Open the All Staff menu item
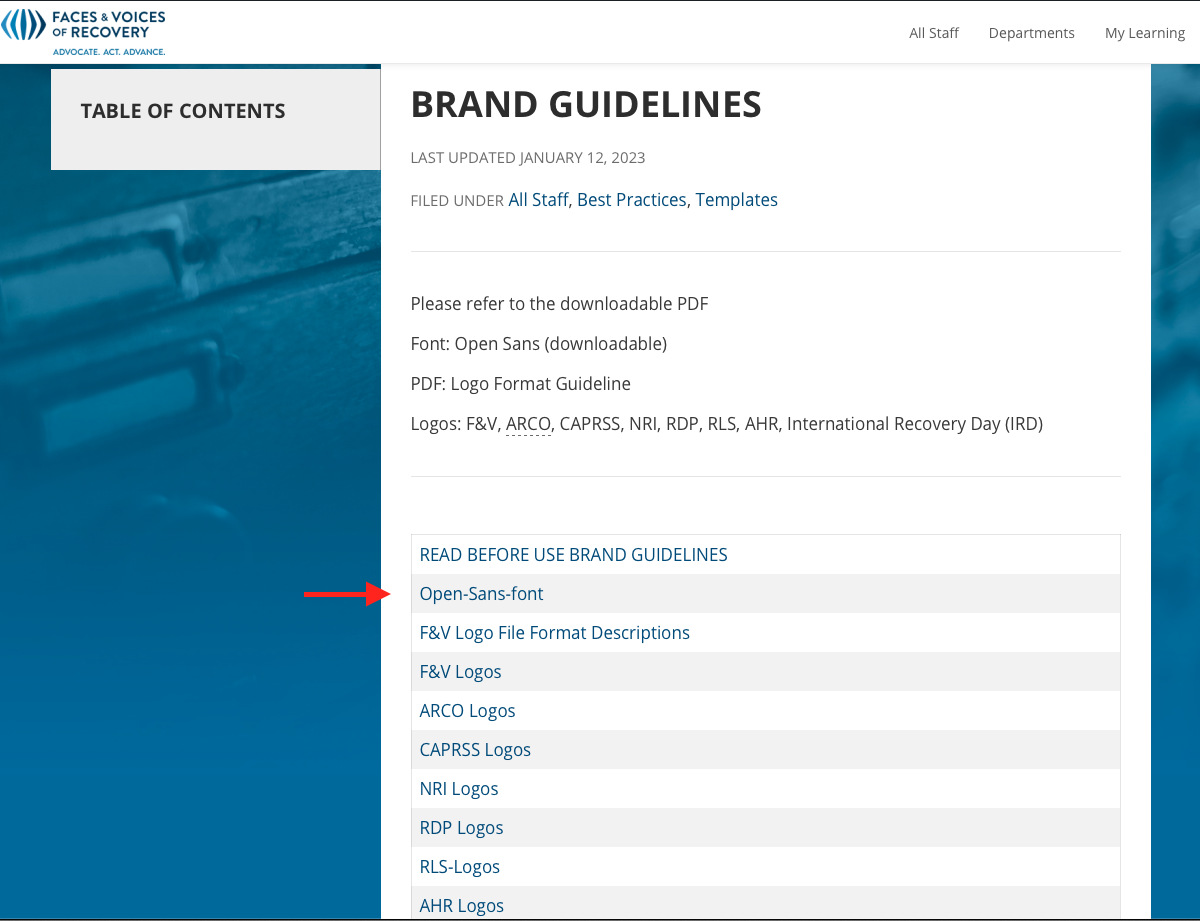This screenshot has width=1200, height=921. point(933,33)
